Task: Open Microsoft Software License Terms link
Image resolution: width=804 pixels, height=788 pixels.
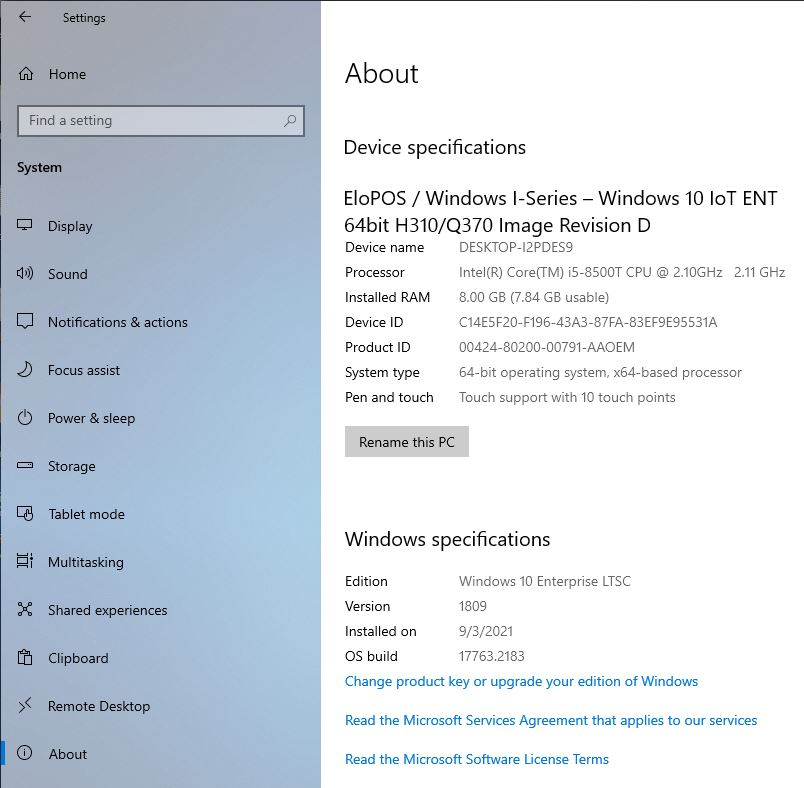Action: (x=476, y=759)
